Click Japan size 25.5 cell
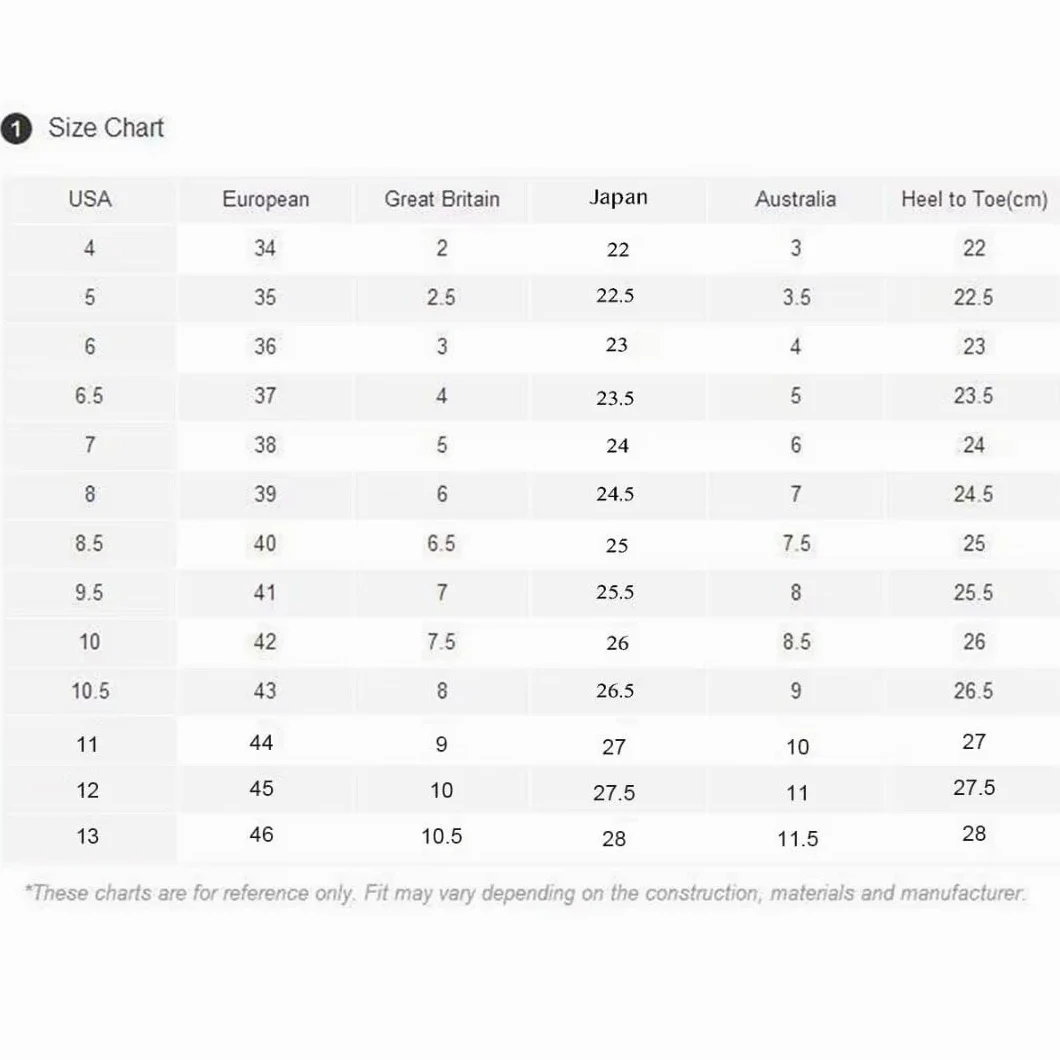The width and height of the screenshot is (1060, 1060). 616,592
